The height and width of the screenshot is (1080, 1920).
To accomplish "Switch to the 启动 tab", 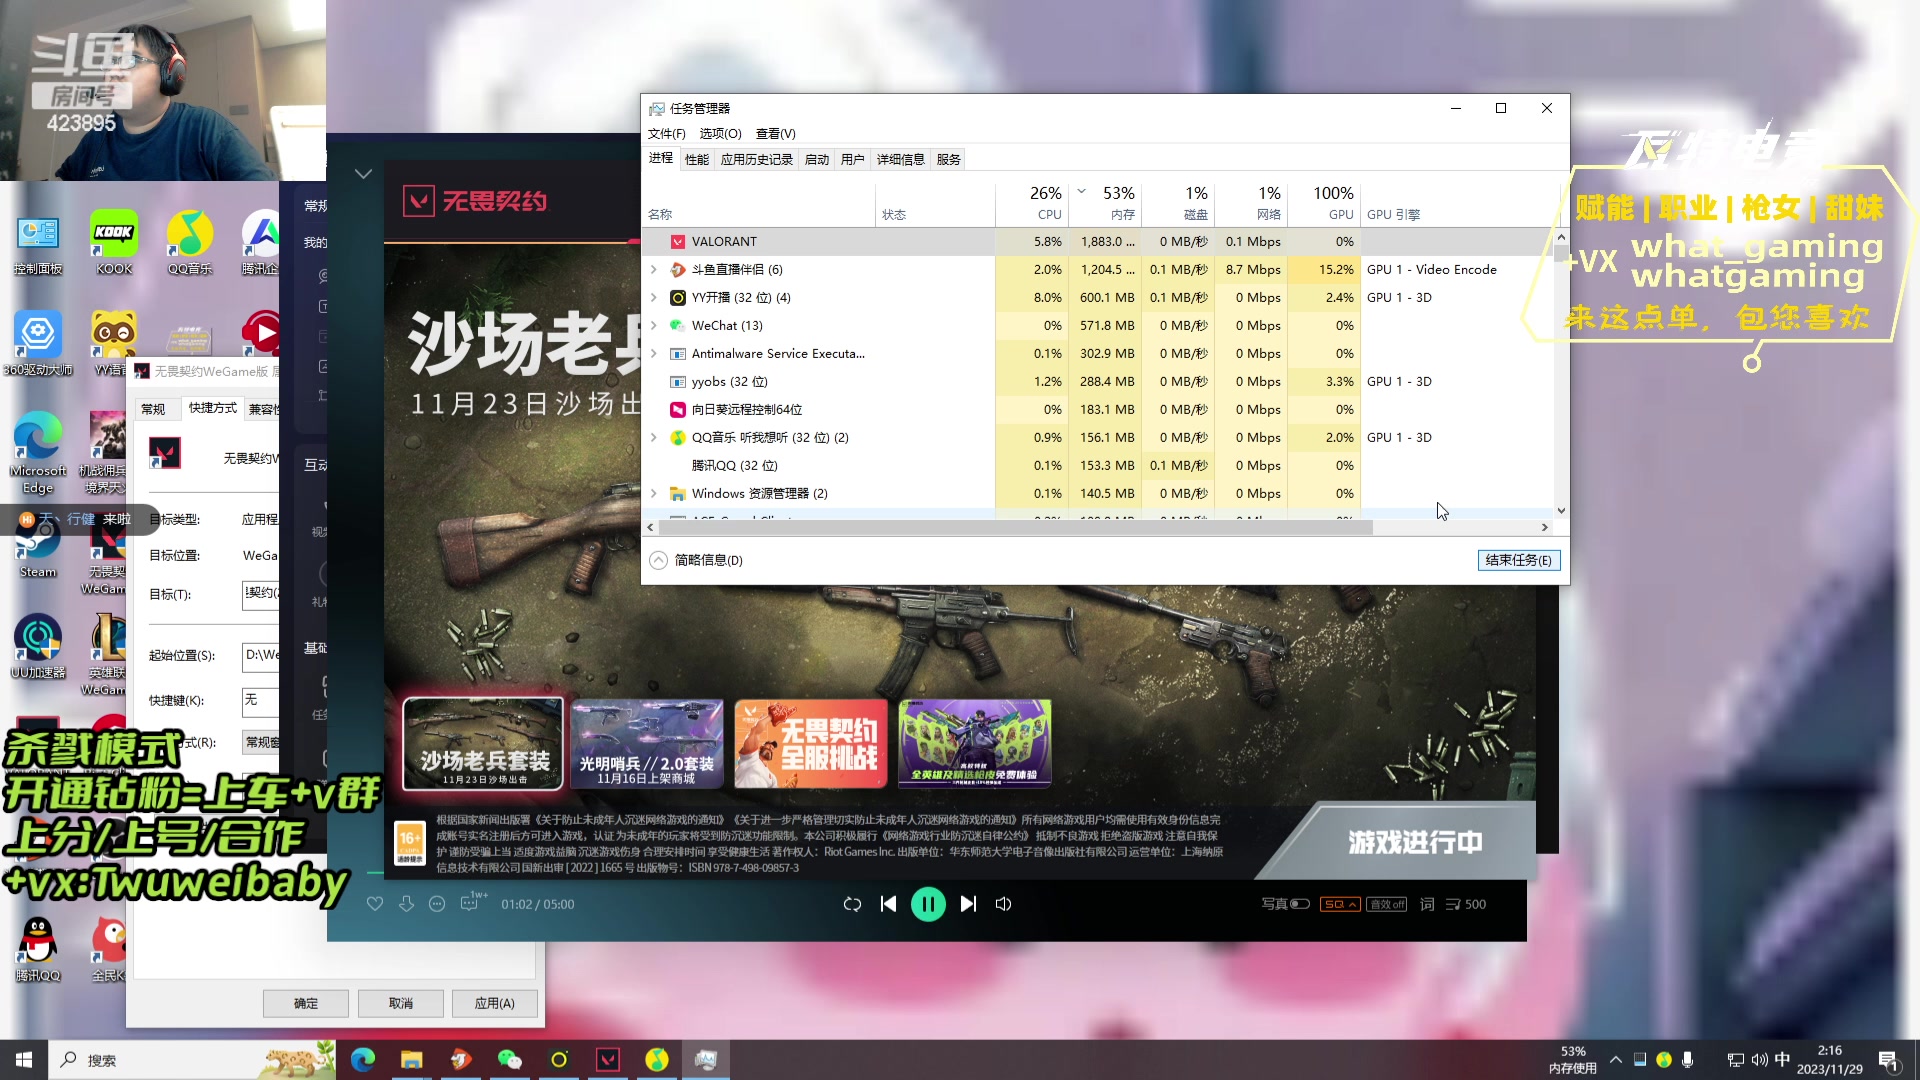I will (x=817, y=160).
